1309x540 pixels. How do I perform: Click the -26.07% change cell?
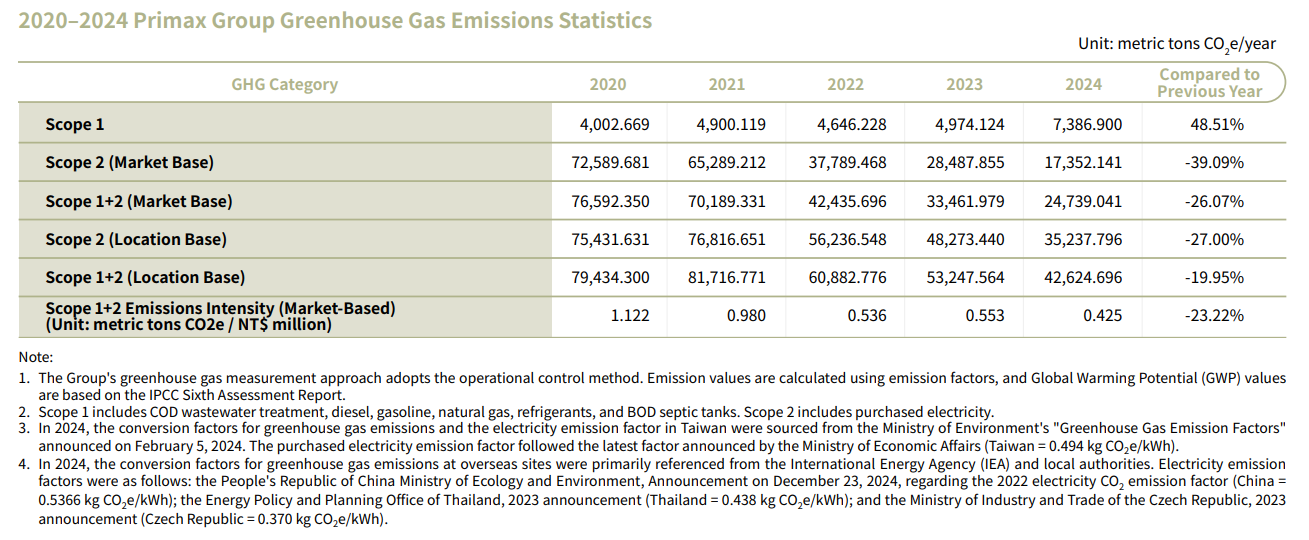[1214, 201]
